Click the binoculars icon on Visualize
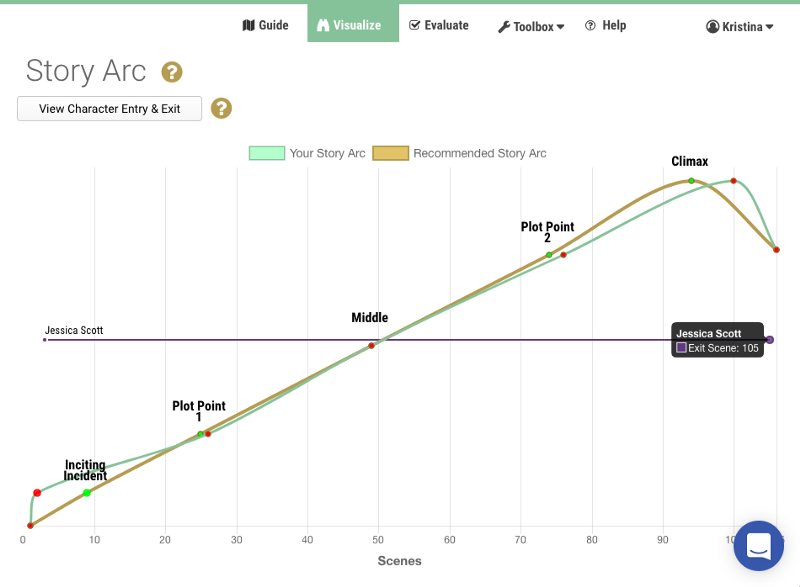The height and width of the screenshot is (587, 800). point(324,25)
